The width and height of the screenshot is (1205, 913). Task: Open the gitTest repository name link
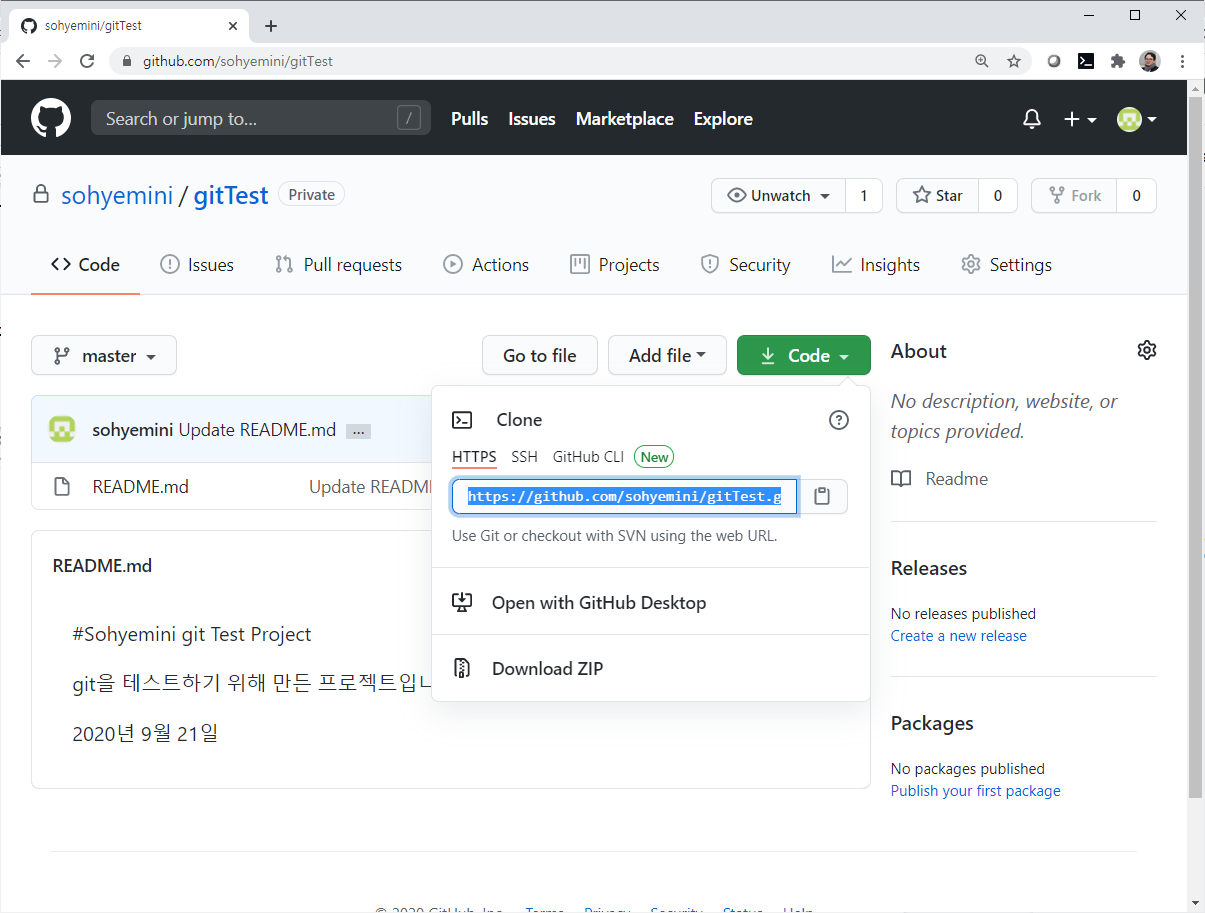click(231, 195)
